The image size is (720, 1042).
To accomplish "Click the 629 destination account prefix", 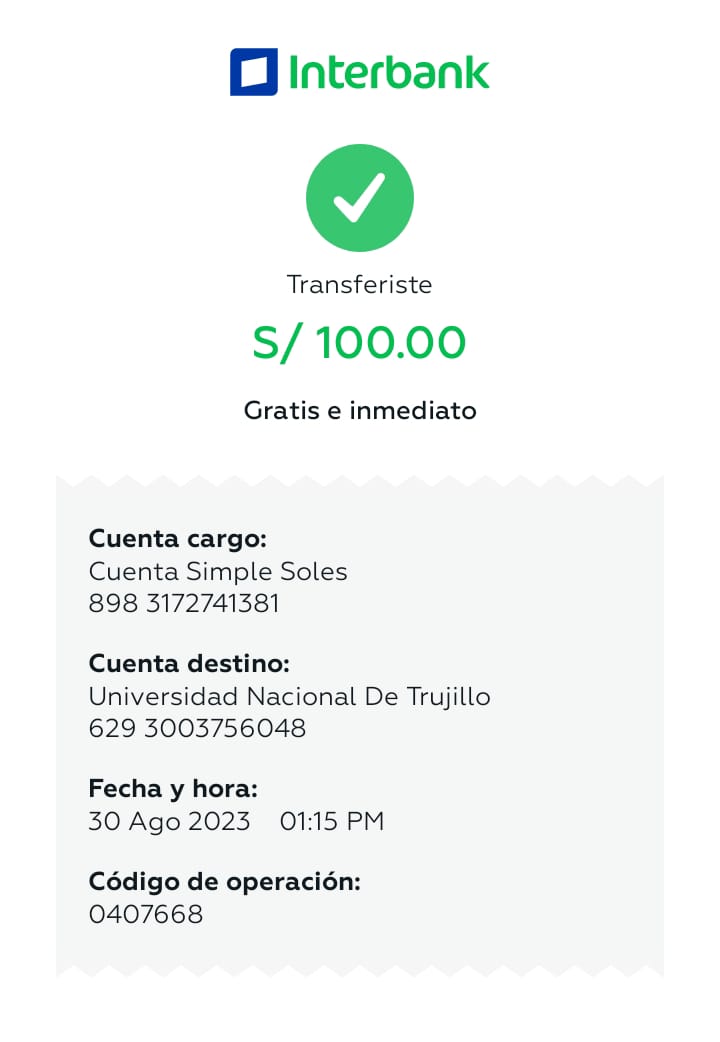I will pyautogui.click(x=110, y=729).
